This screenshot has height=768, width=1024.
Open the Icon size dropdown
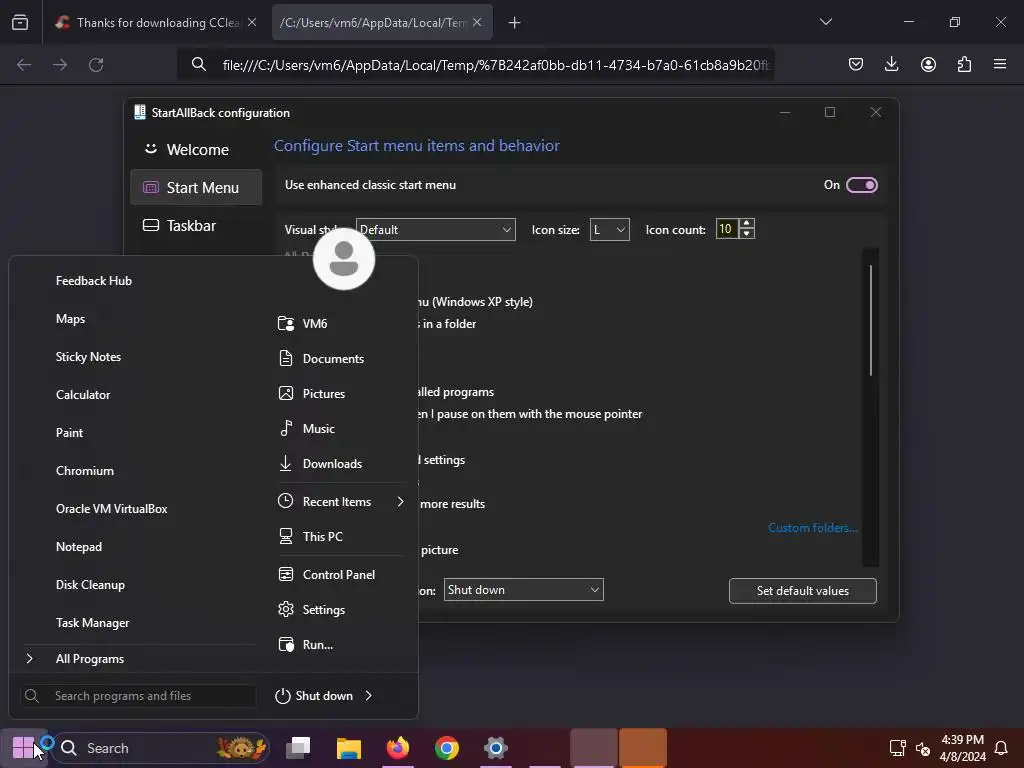click(609, 230)
